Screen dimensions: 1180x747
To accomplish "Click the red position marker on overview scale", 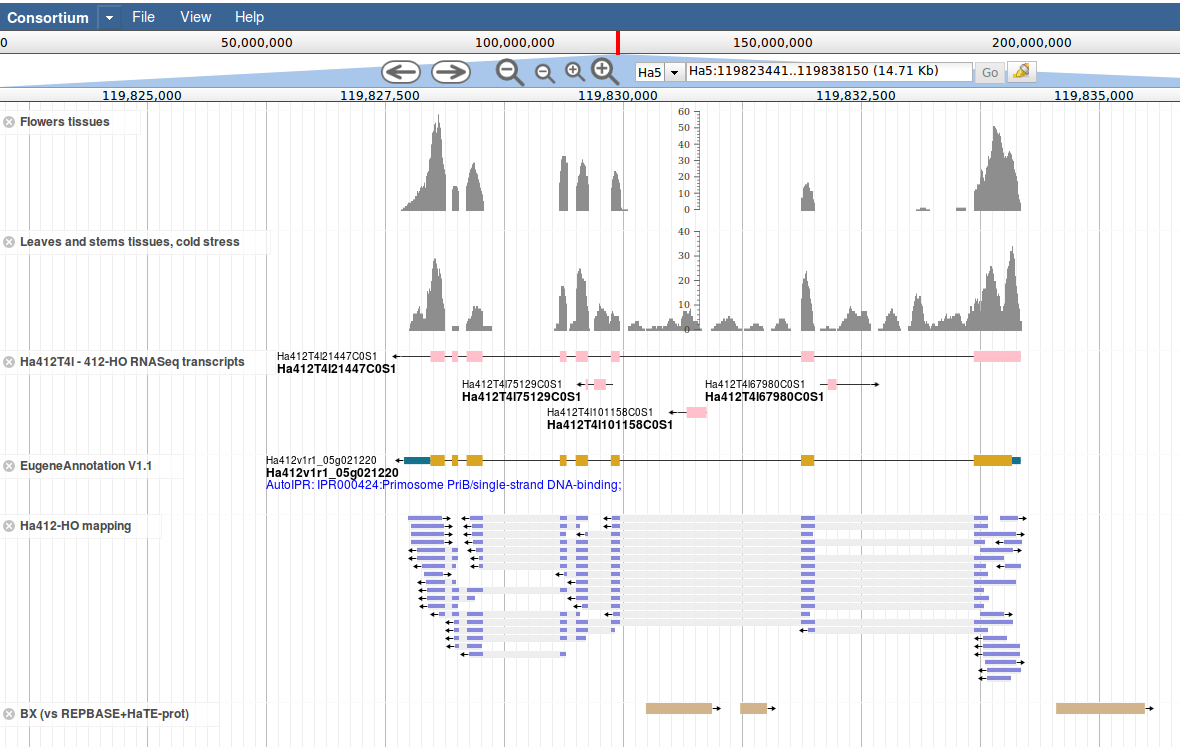I will click(618, 42).
